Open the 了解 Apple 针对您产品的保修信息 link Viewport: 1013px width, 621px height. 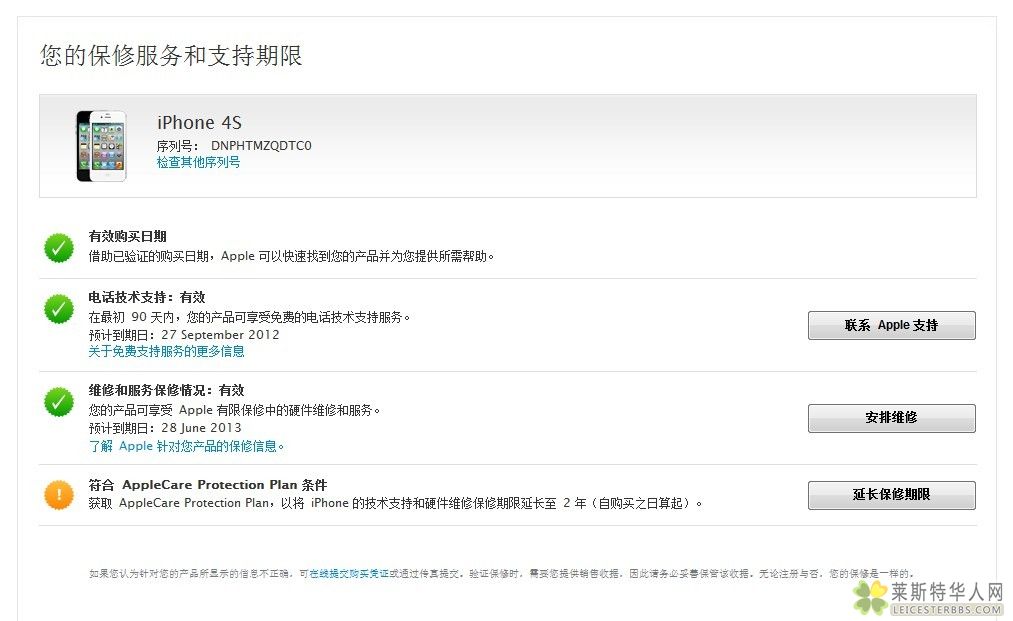point(186,446)
